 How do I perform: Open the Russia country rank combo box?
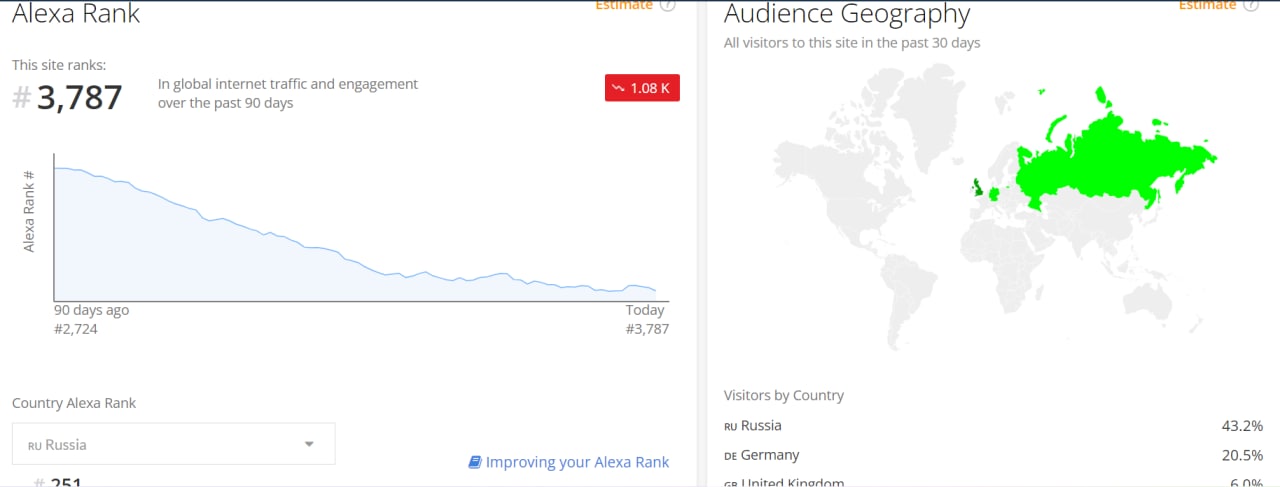174,444
